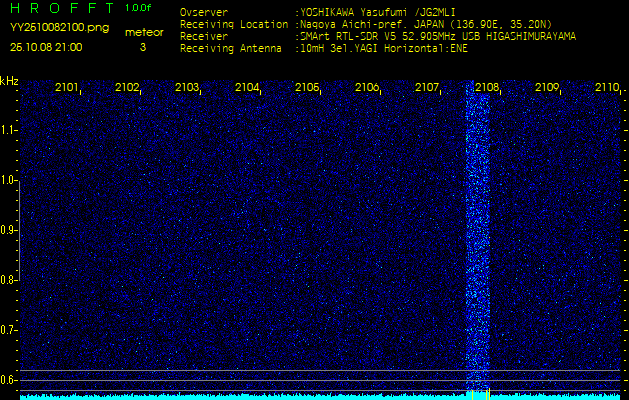Click the bright meteor echo band near 2108
629x400 pixels.
pos(477,237)
